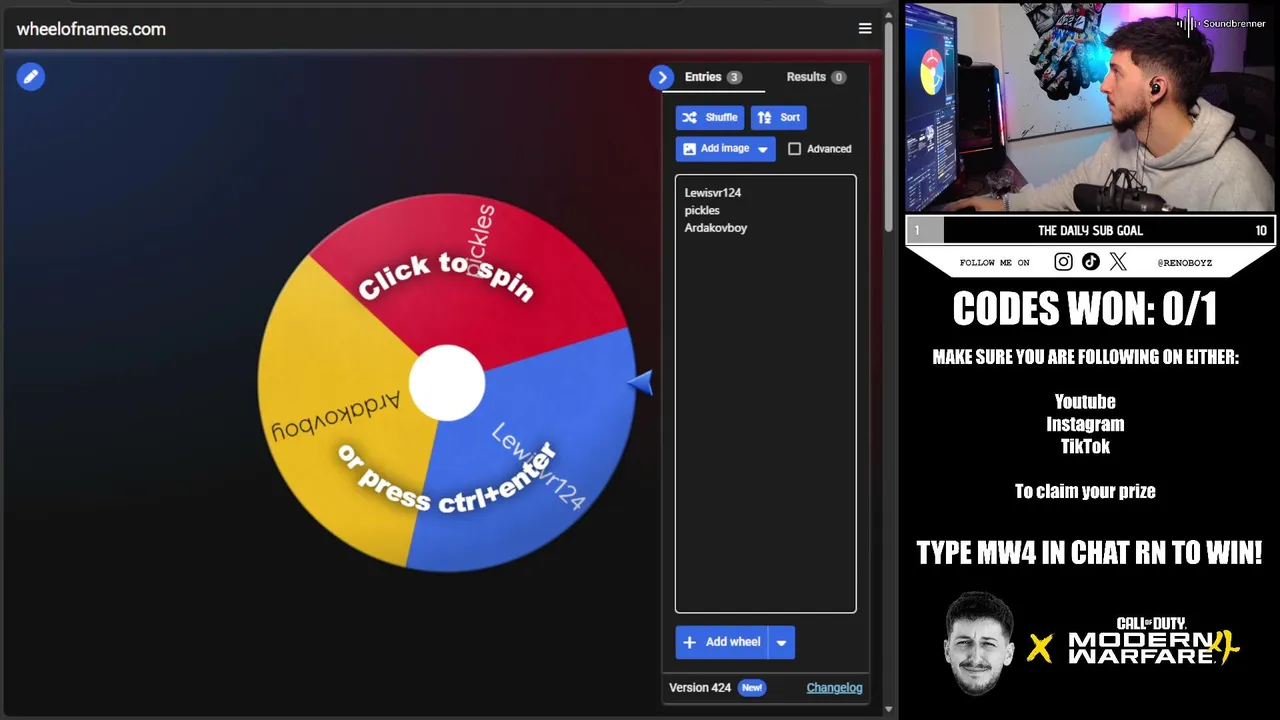Viewport: 1280px width, 720px height.
Task: Collapse the entries panel with the arrow button
Action: pos(661,77)
